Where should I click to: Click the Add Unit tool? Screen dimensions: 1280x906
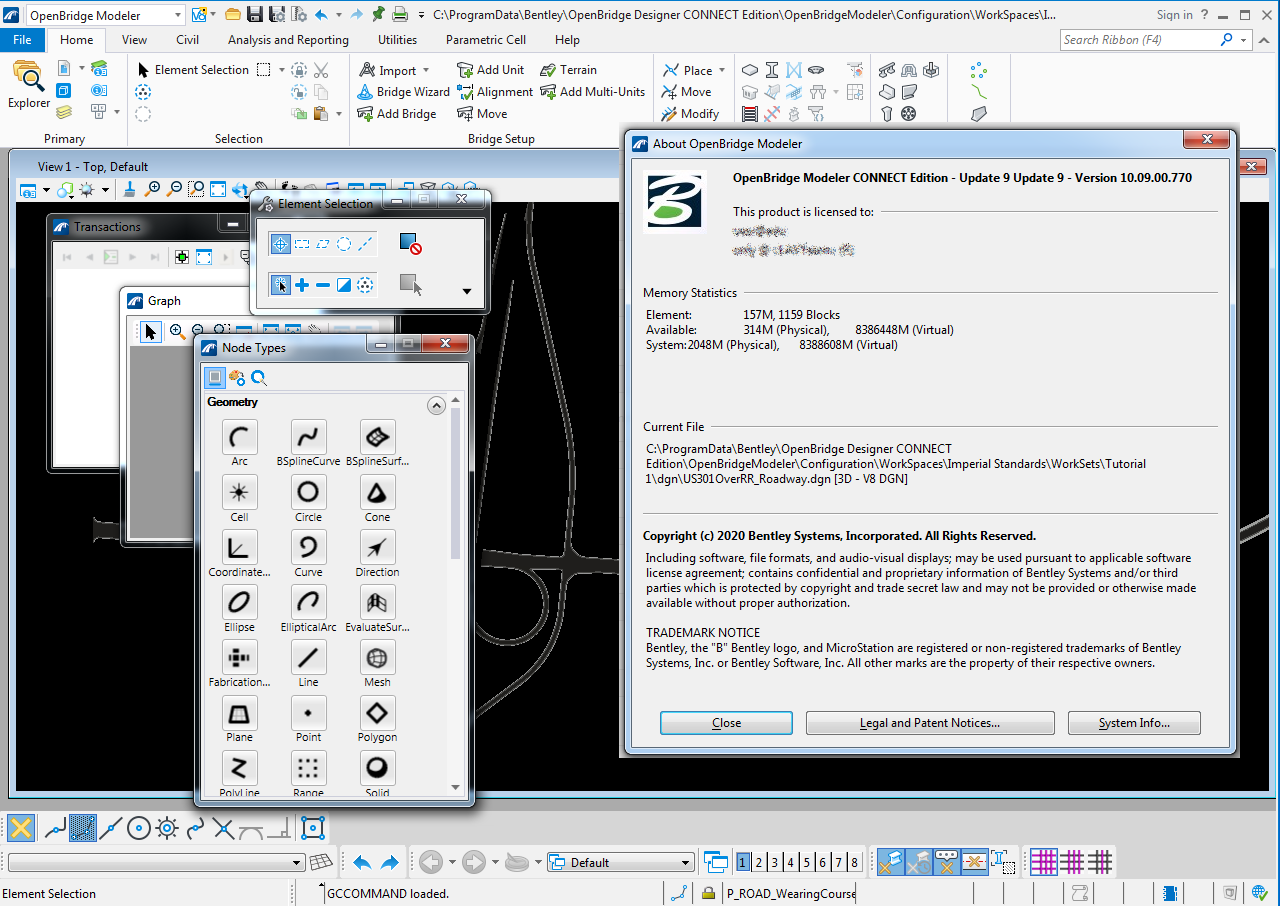[x=491, y=70]
